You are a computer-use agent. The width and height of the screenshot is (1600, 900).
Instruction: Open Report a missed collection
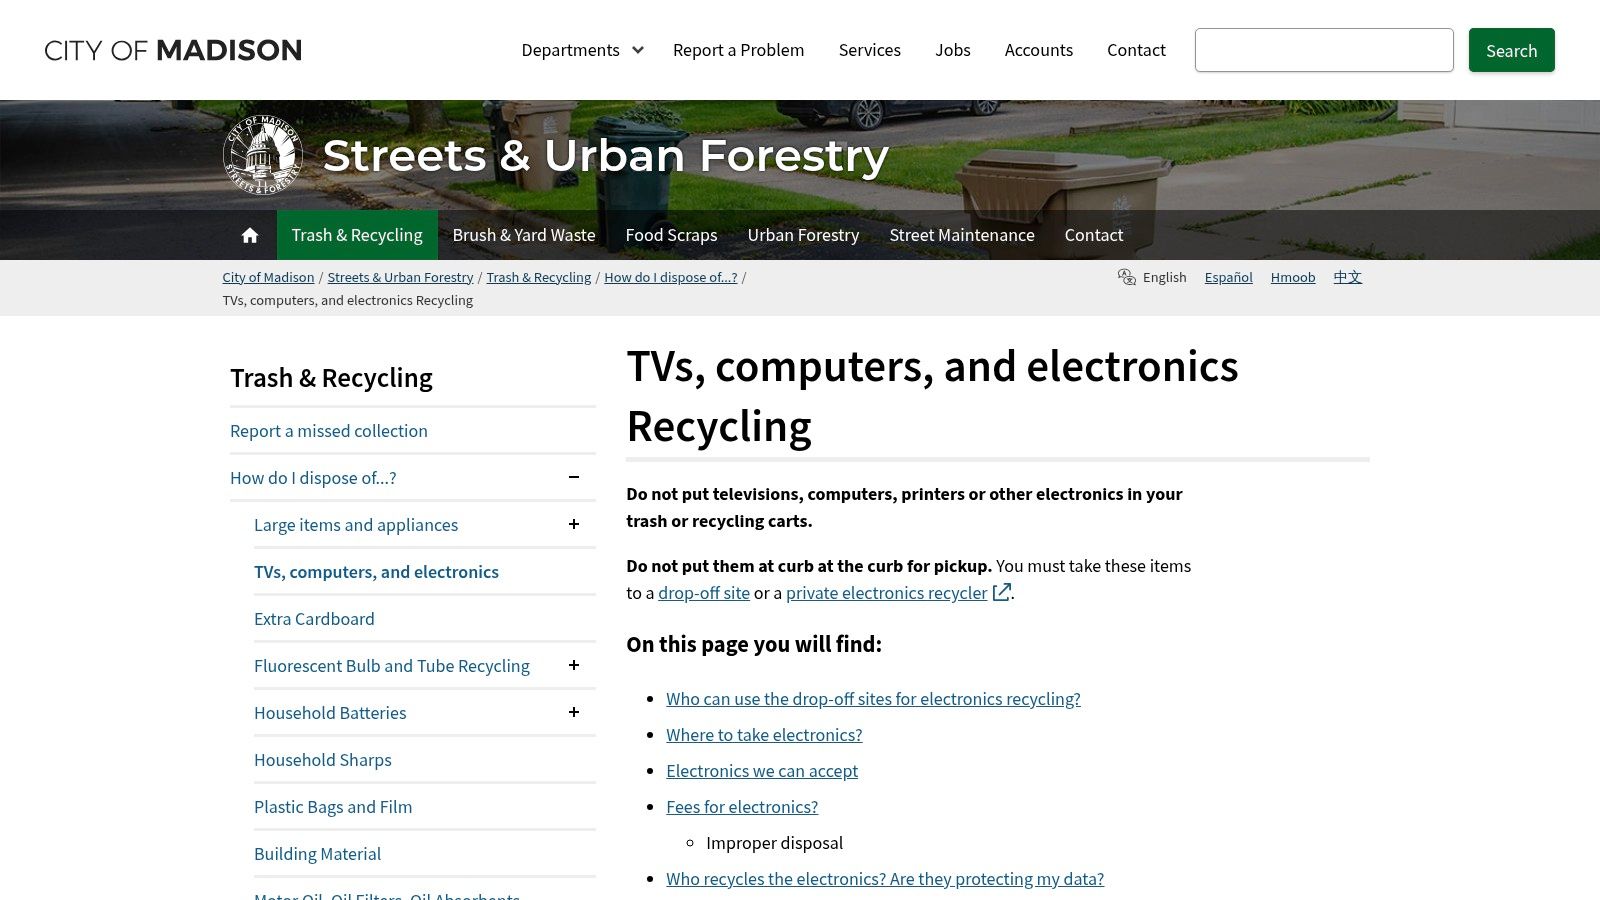[329, 430]
